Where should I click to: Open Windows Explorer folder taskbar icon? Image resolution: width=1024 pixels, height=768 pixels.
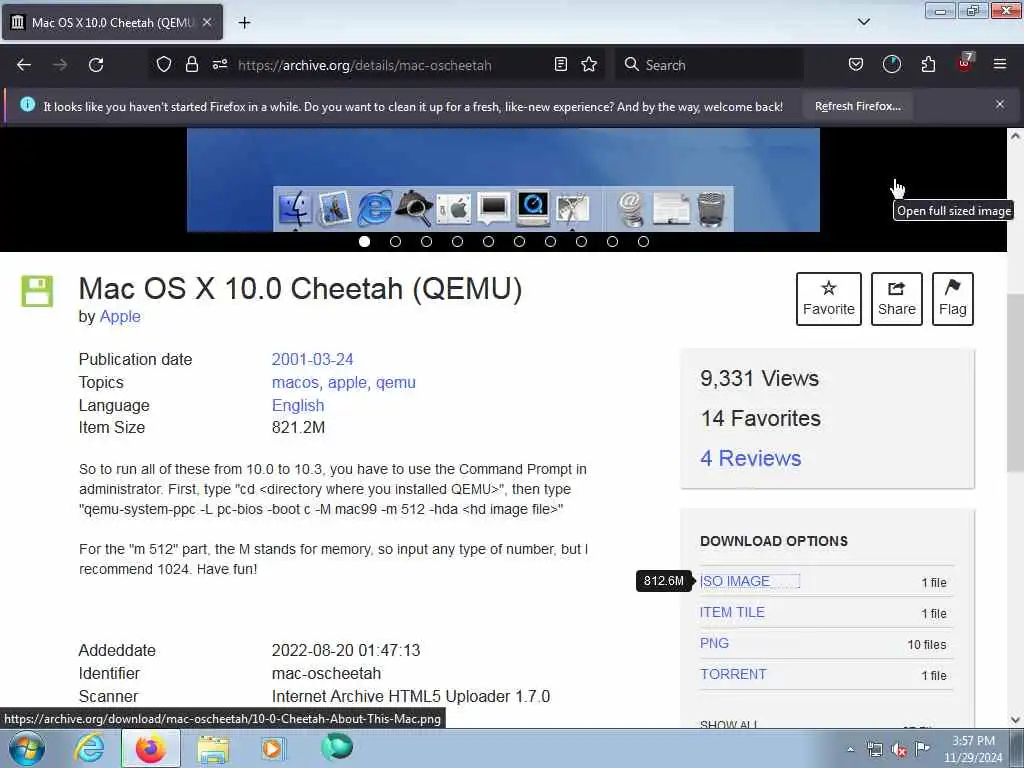pos(213,748)
